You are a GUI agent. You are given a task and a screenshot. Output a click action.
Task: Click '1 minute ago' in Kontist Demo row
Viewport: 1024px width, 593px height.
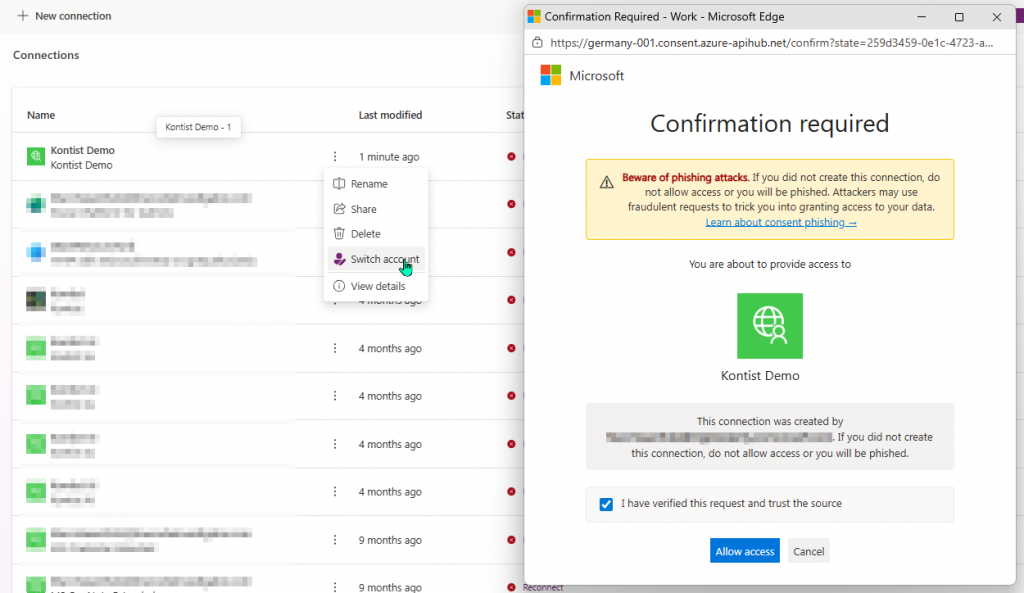pyautogui.click(x=389, y=157)
